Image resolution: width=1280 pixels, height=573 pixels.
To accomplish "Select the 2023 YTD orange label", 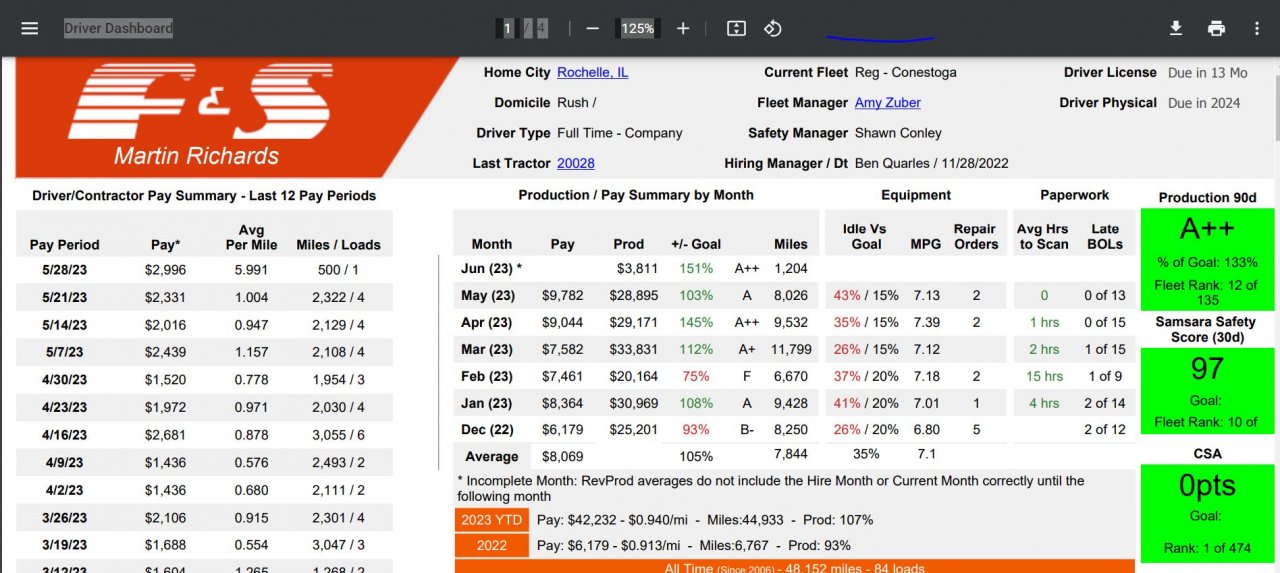I will 491,520.
